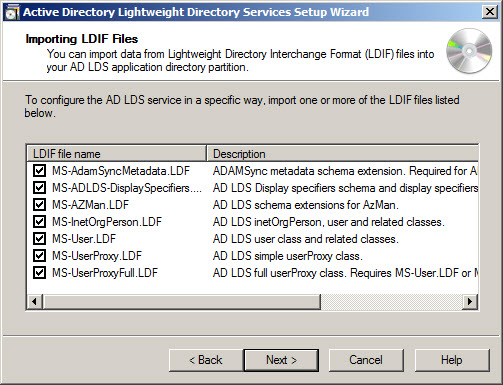Image resolution: width=503 pixels, height=385 pixels.
Task: Click the right scroll arrow of the list
Action: click(470, 302)
